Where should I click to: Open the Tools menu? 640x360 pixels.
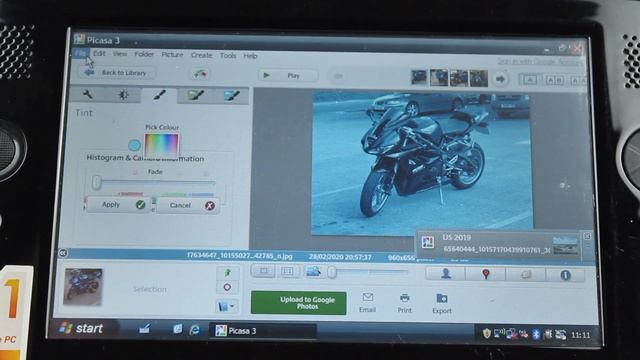click(x=228, y=55)
